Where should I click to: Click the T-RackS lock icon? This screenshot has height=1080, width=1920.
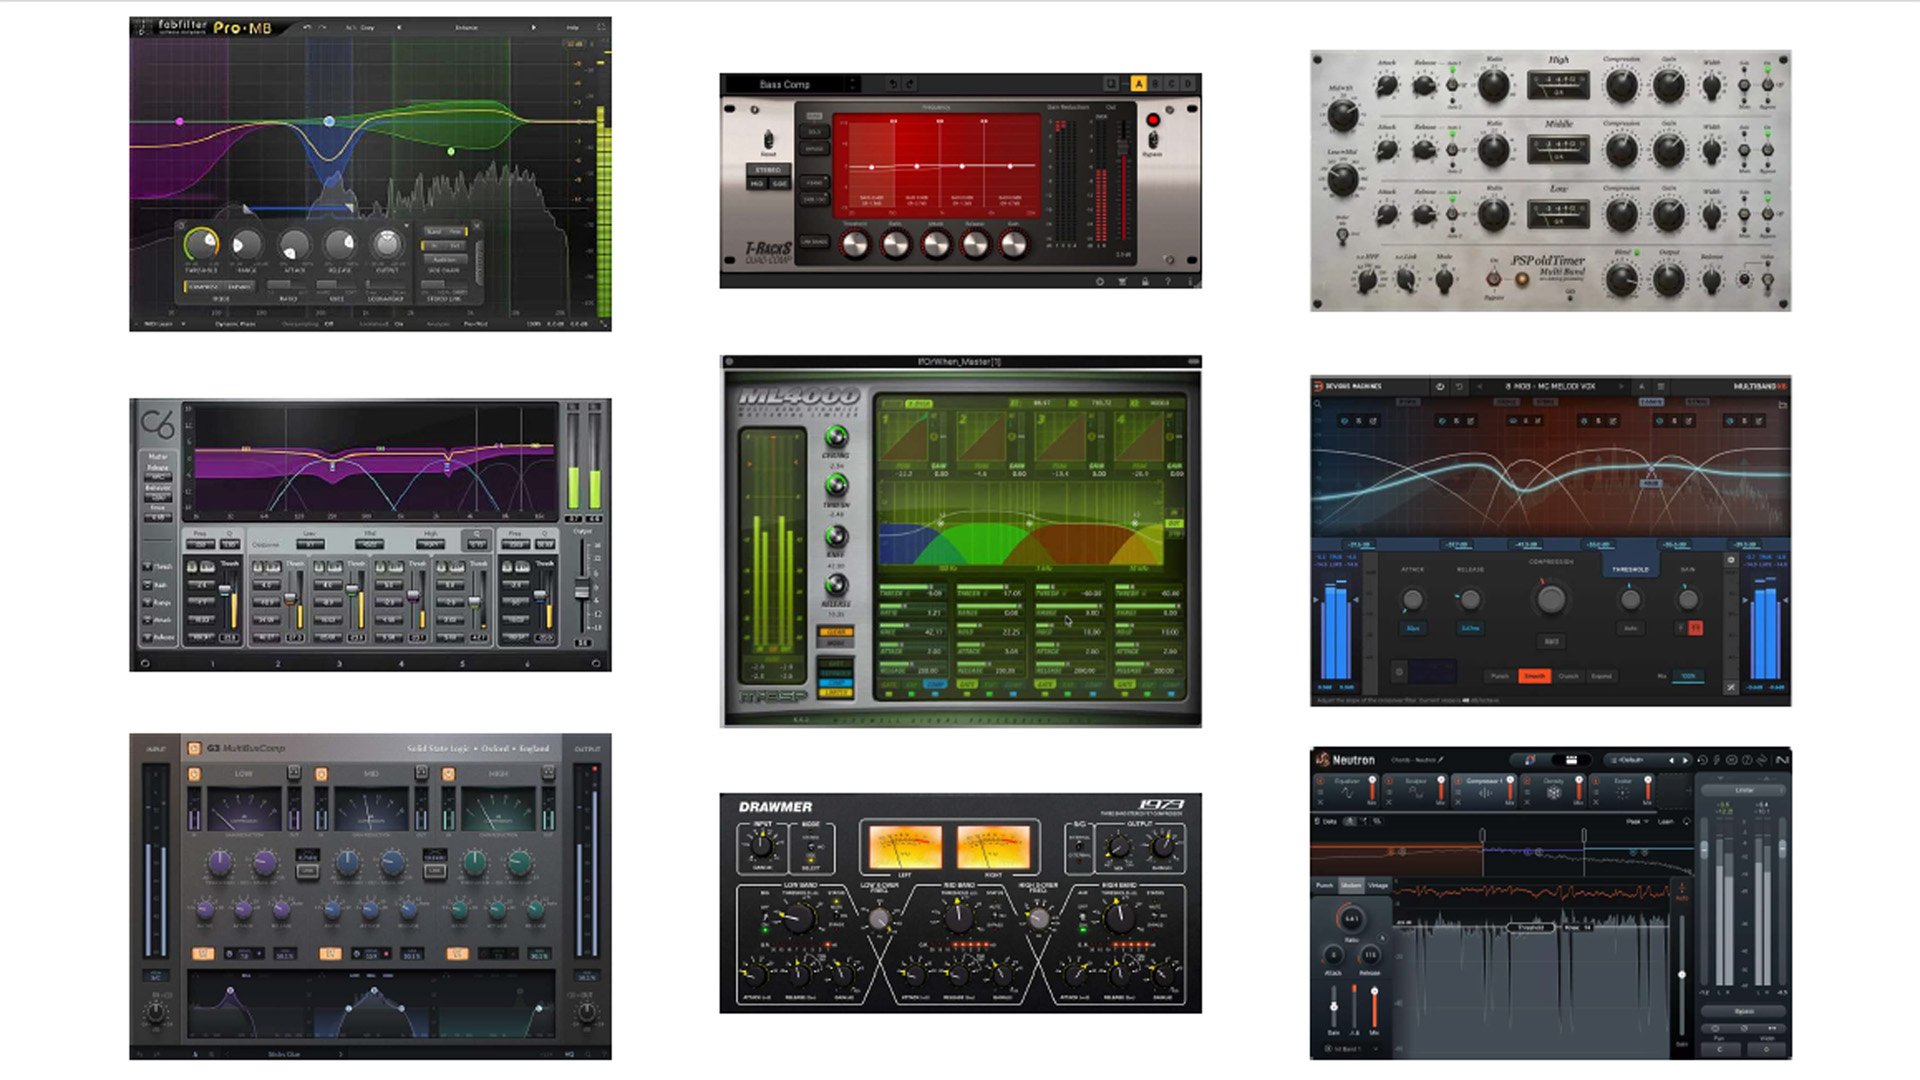tap(1145, 281)
